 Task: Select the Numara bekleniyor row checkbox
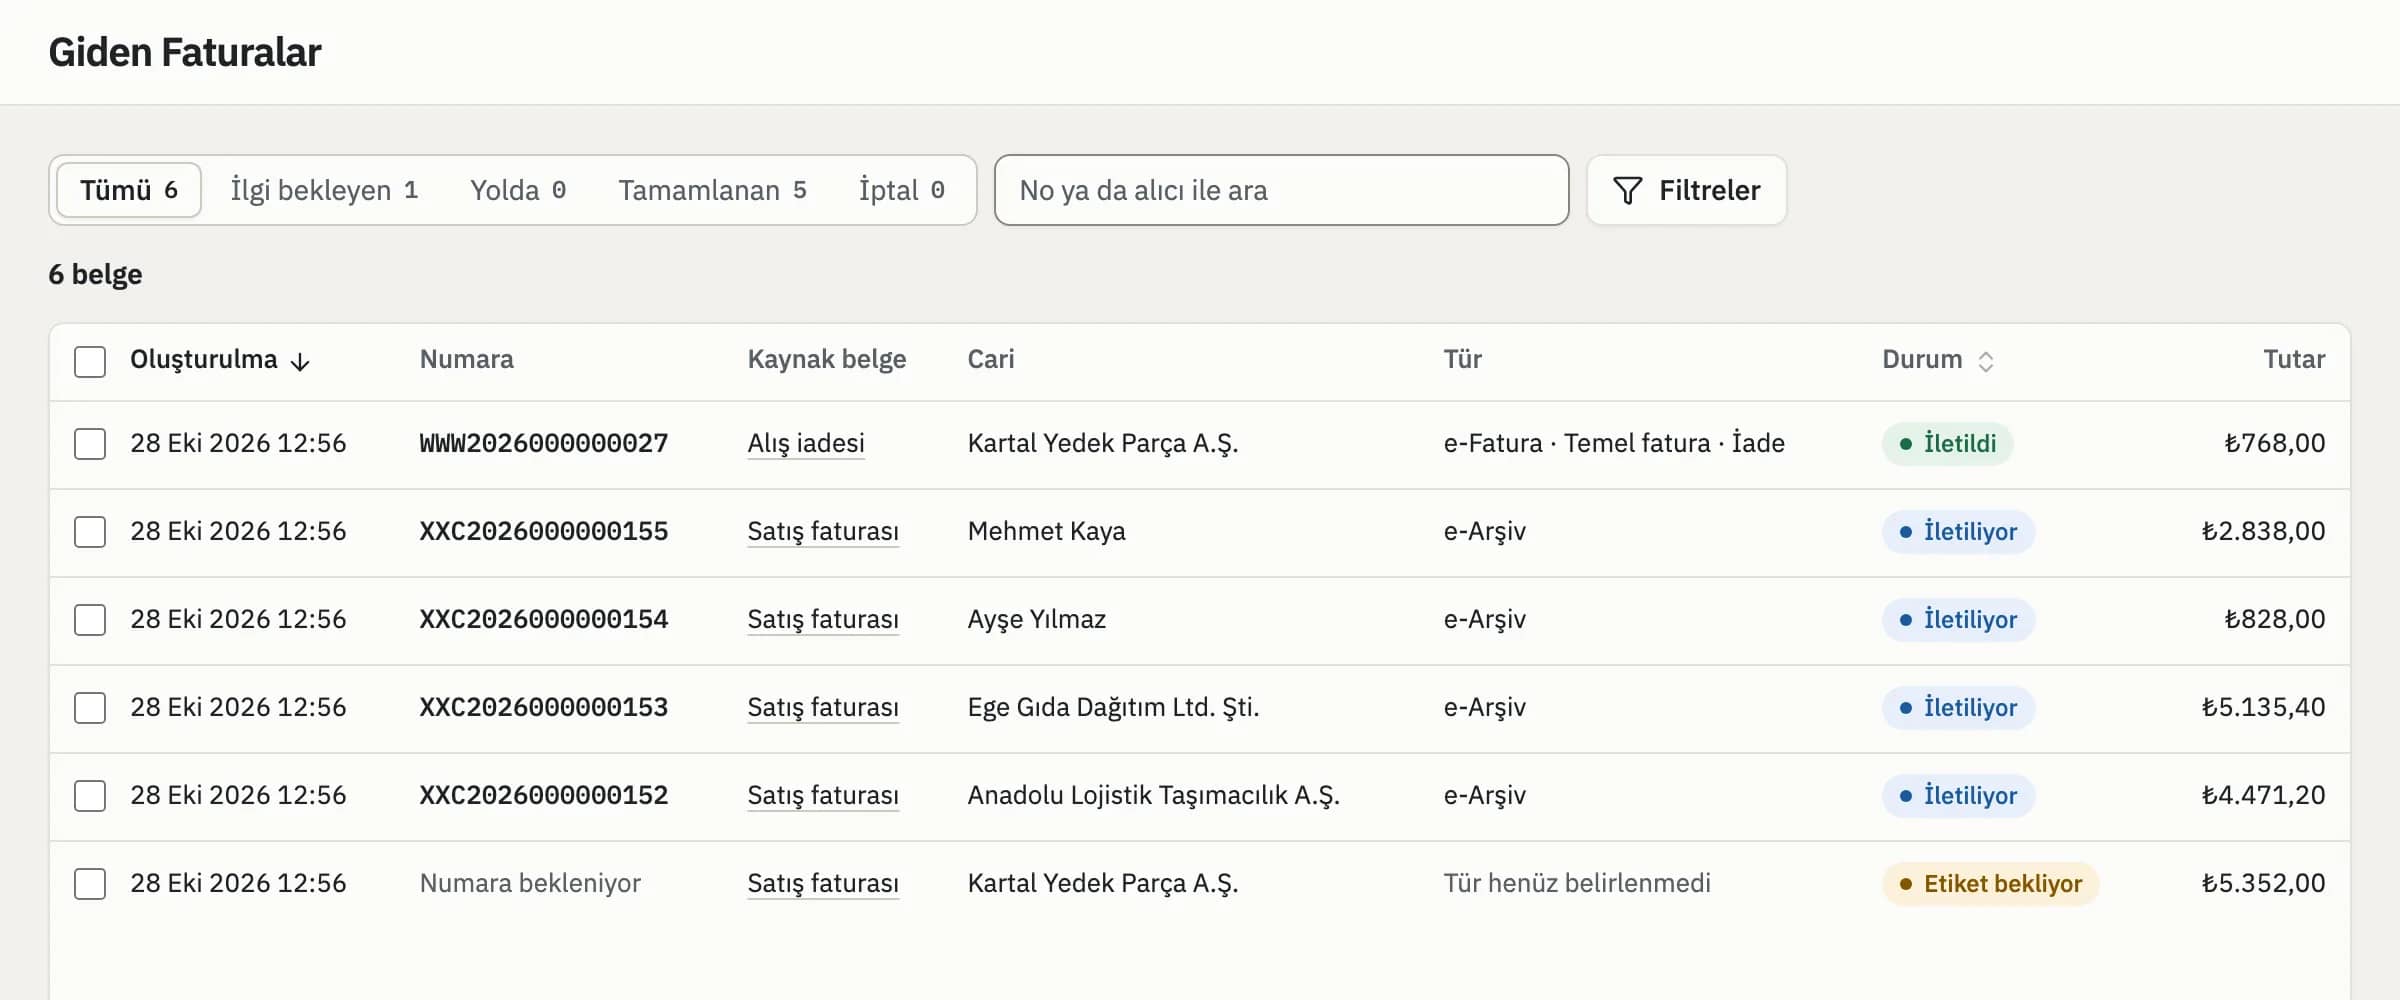(x=90, y=884)
